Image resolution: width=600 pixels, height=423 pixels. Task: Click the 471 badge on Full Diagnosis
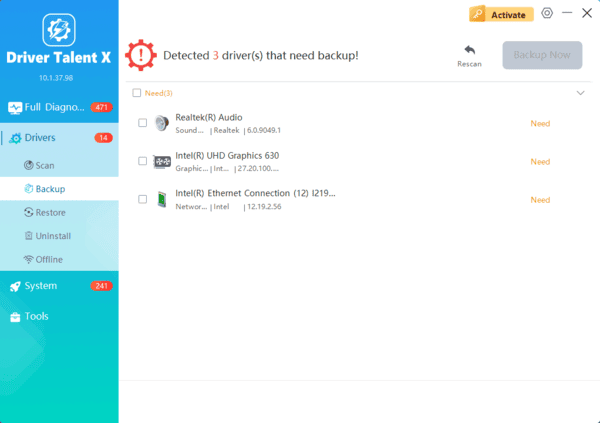[101, 107]
